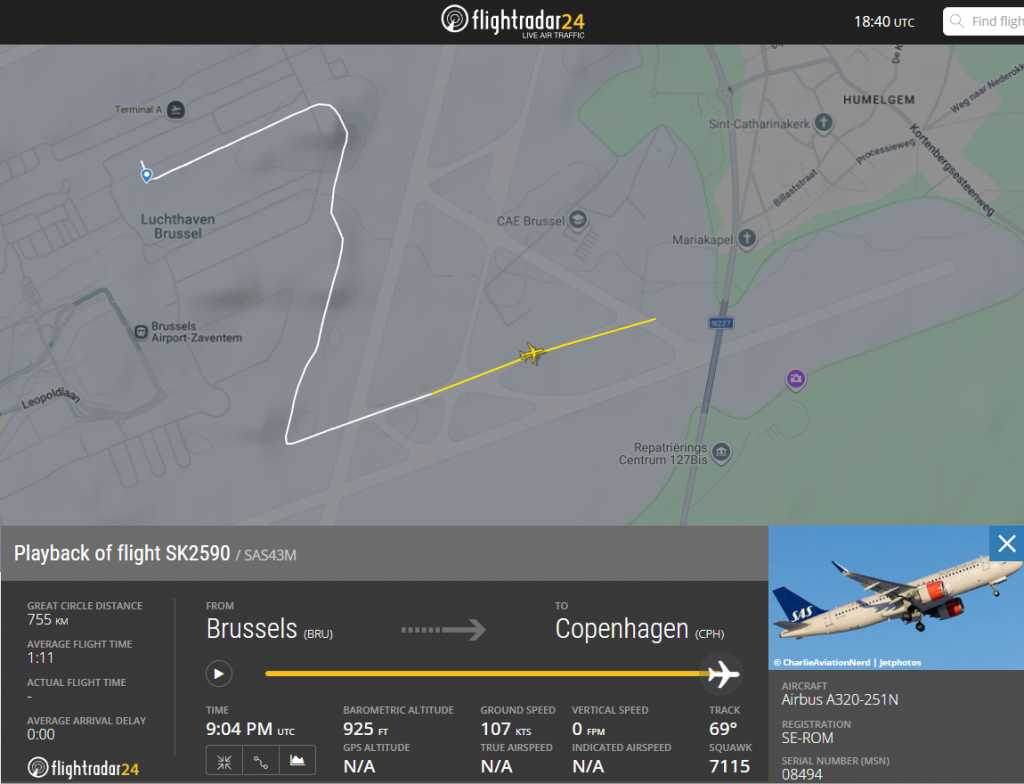Click the Sint-Catharinakerk map marker
Screen dimensions: 1024x784
822,123
